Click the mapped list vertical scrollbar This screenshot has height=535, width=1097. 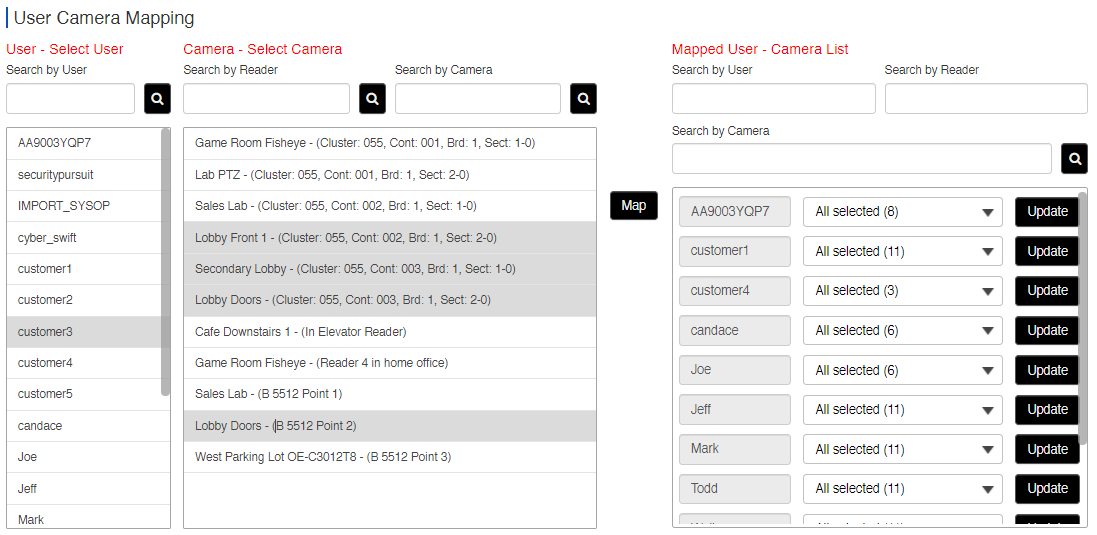click(1083, 318)
